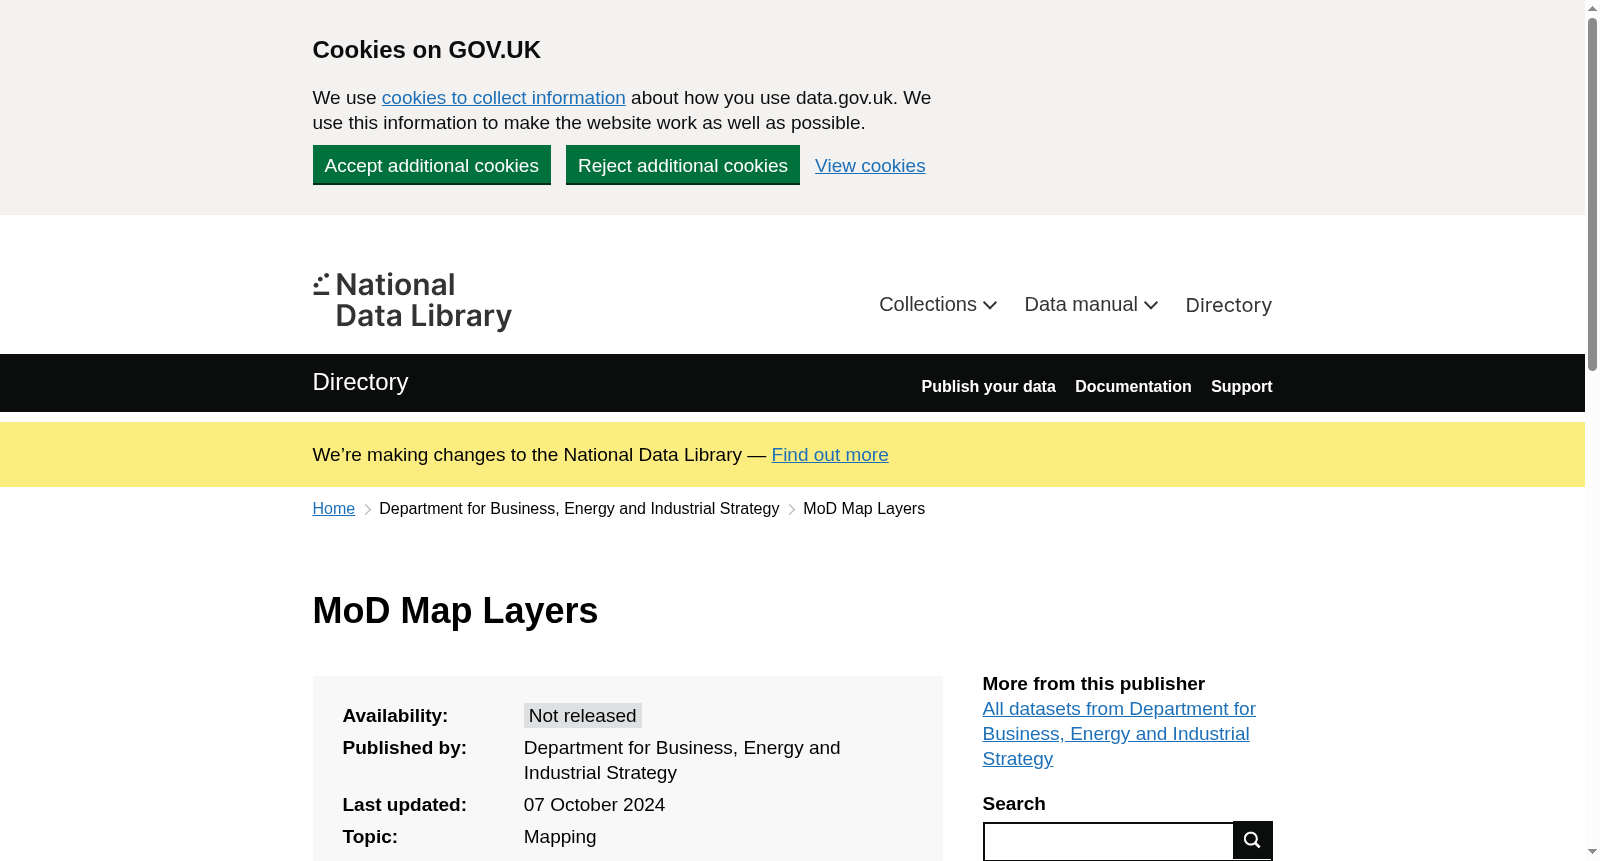This screenshot has height=861, width=1600.
Task: Focus the dataset search input field
Action: coord(1108,842)
